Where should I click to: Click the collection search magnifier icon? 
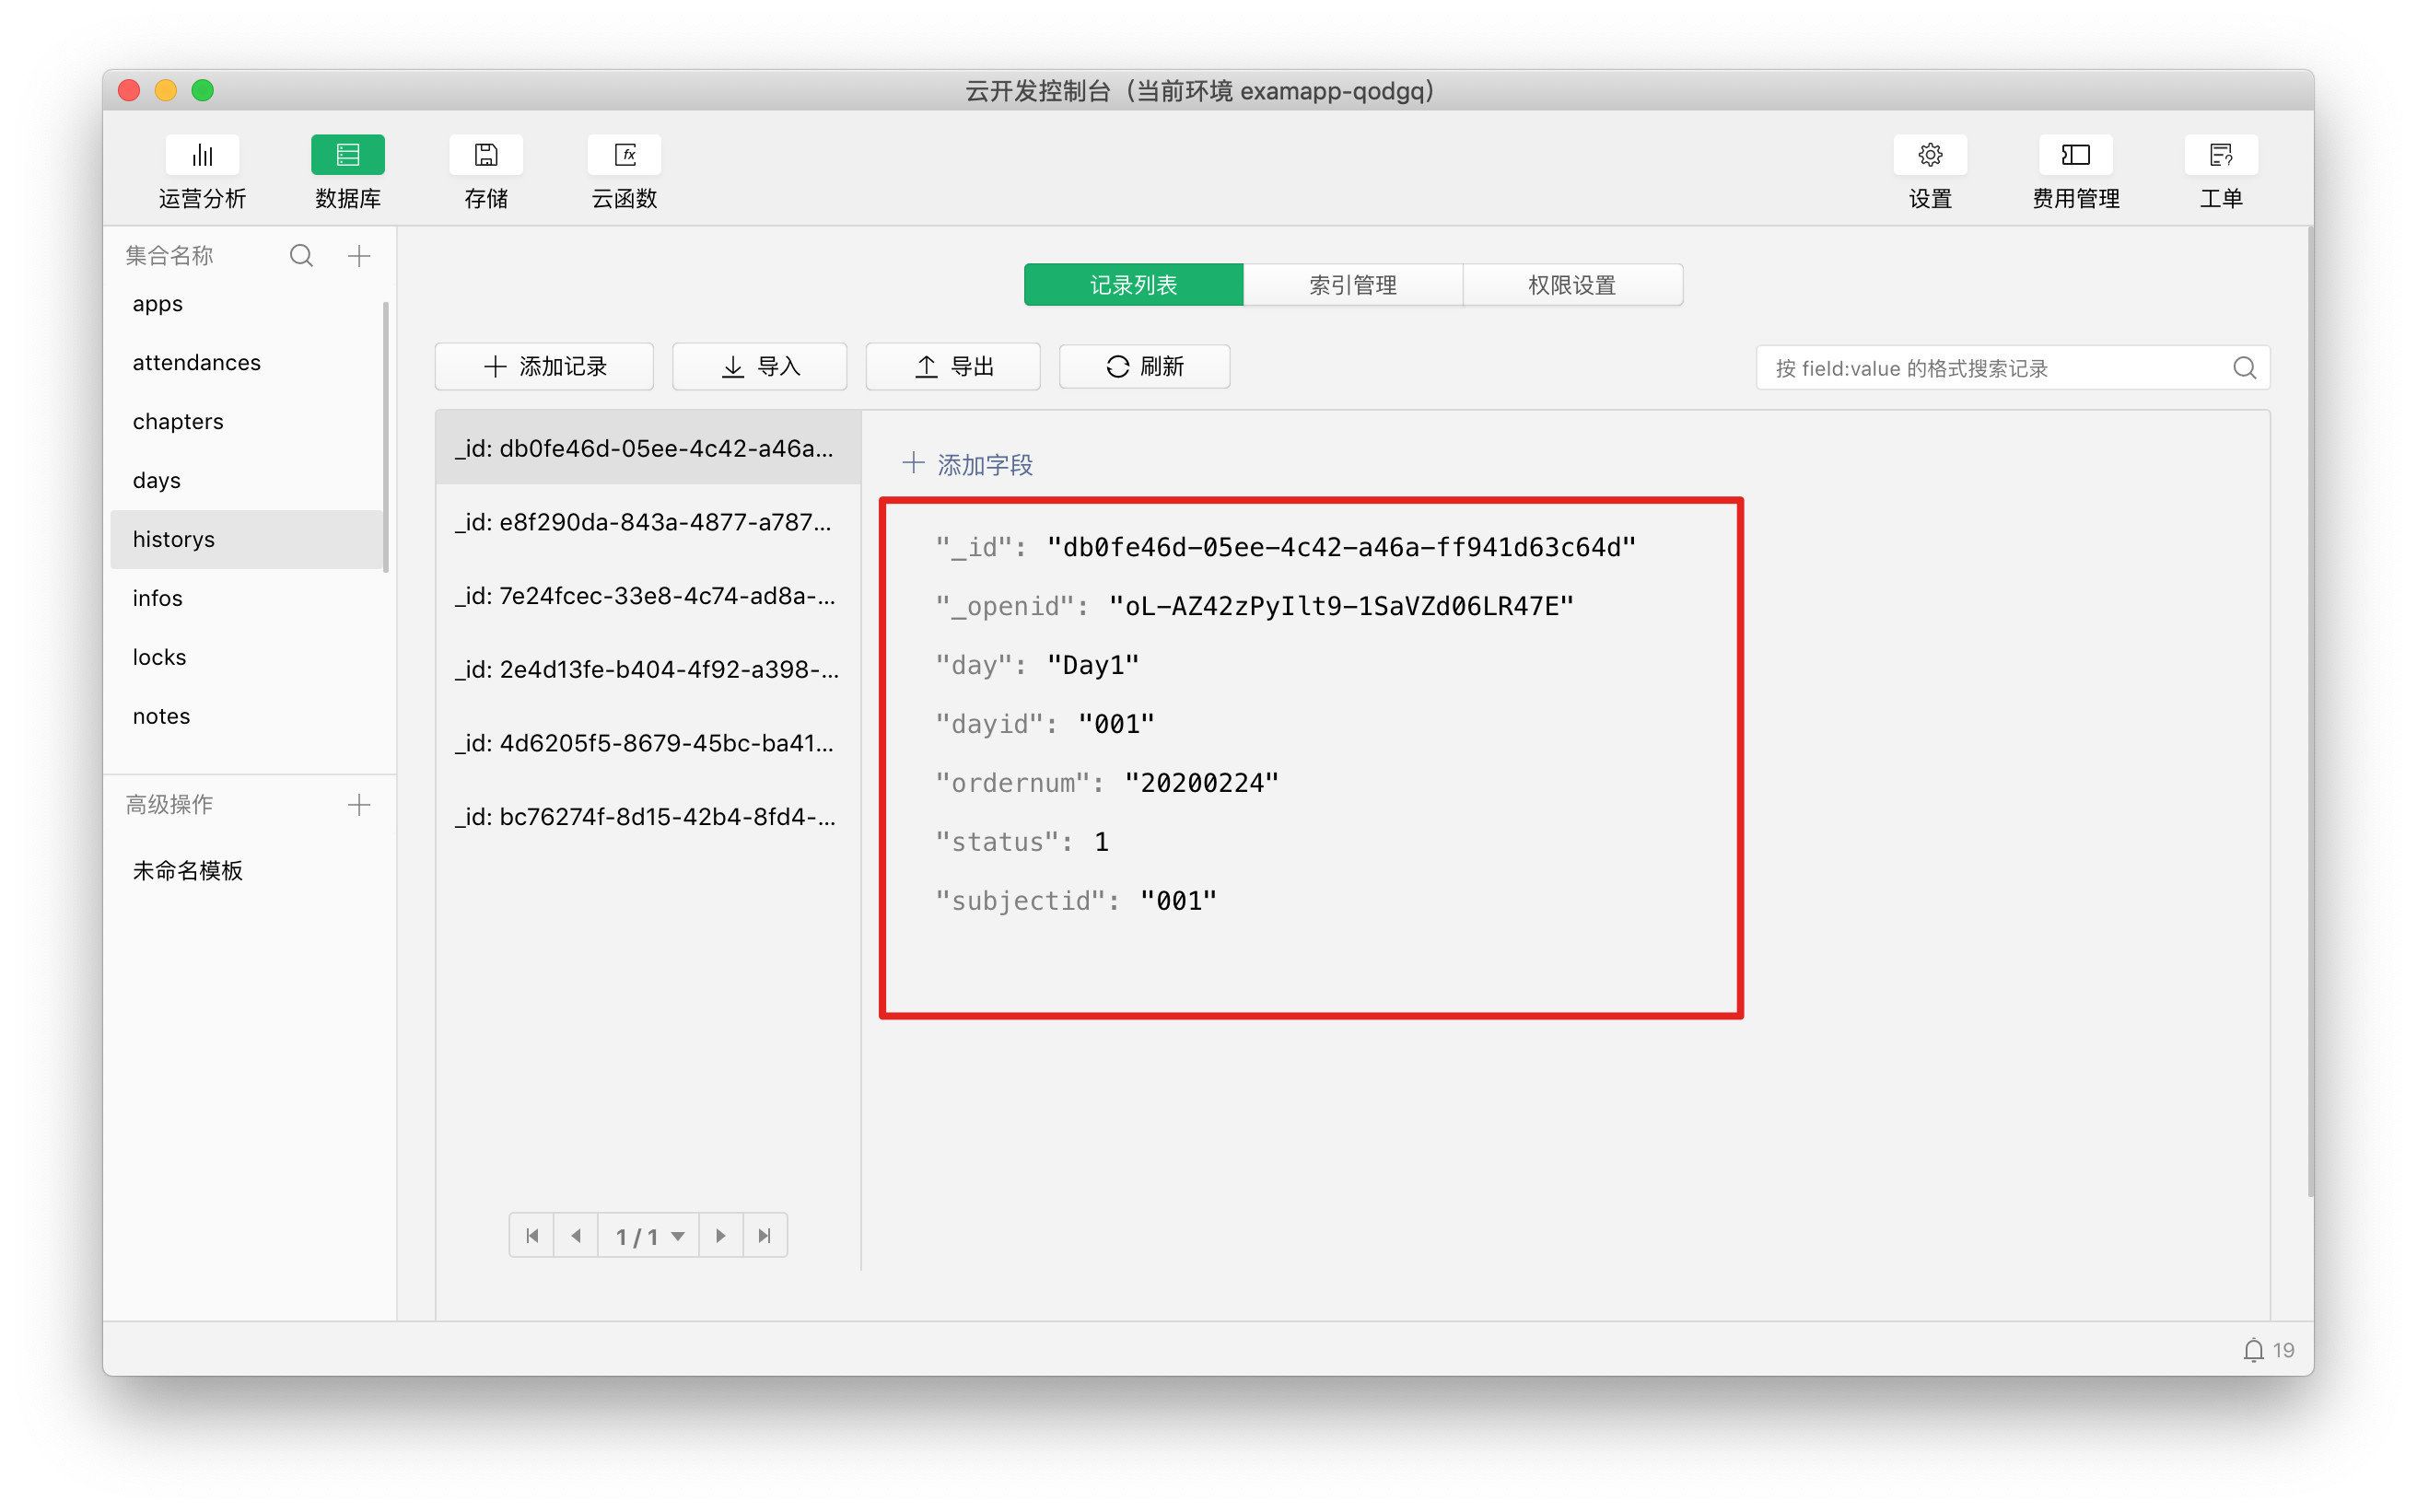301,256
